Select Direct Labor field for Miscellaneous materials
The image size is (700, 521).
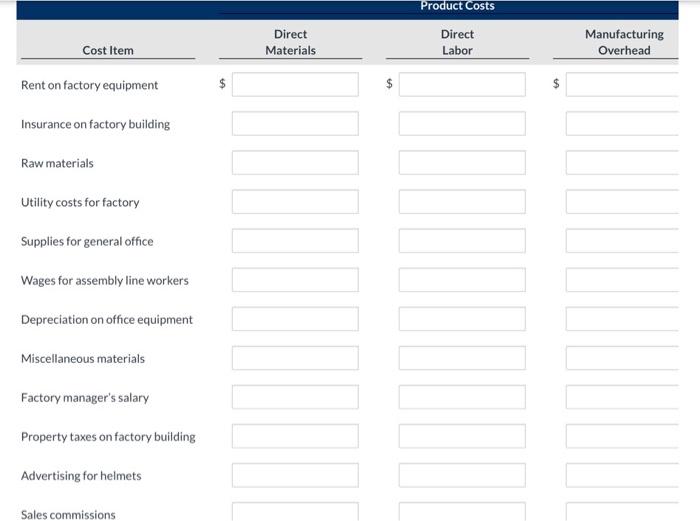tap(462, 358)
